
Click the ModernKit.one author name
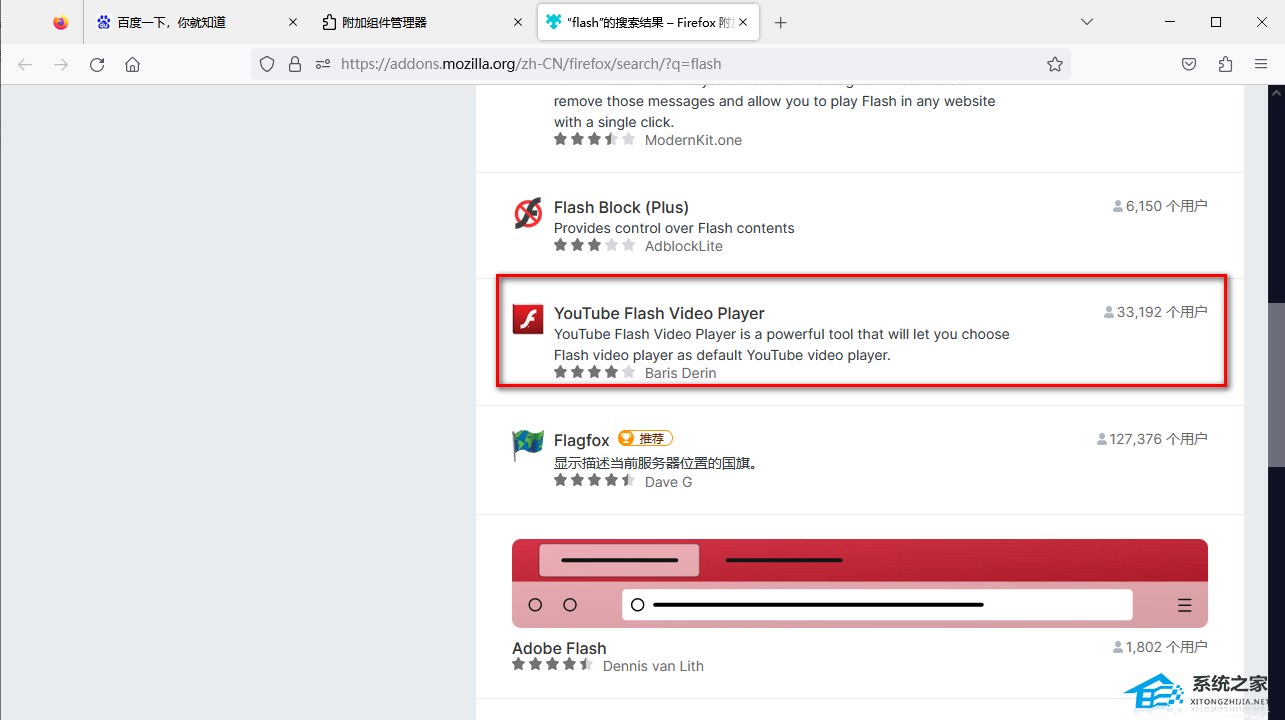pos(693,140)
